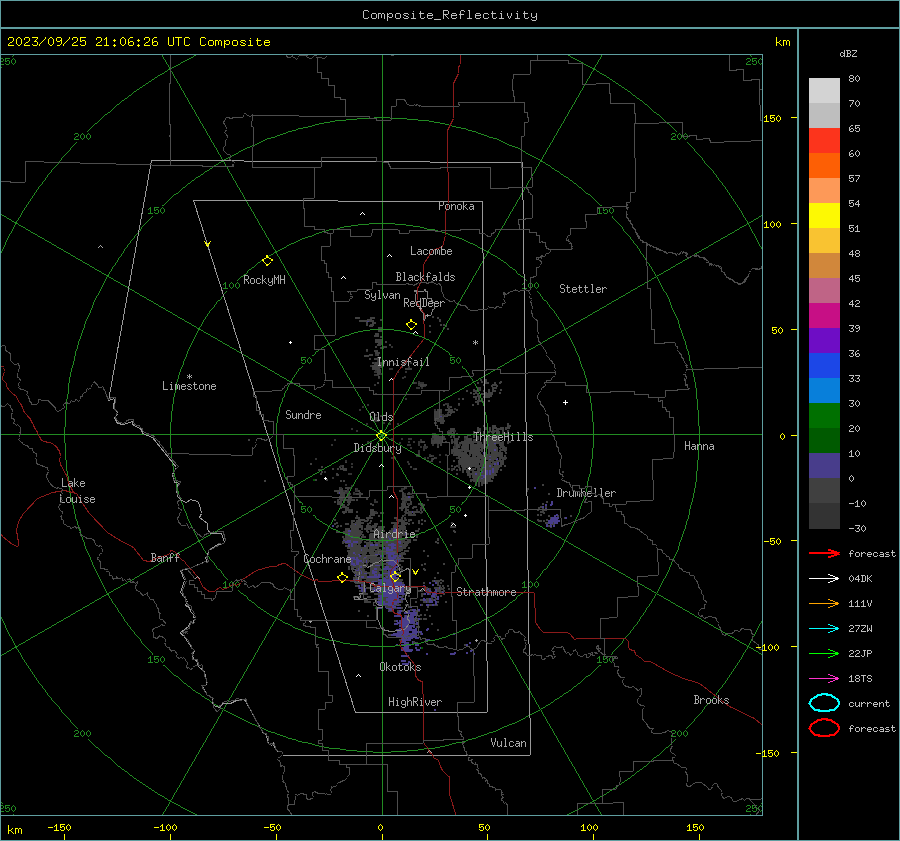This screenshot has height=841, width=900.
Task: Click the white cross marker west of Hanna
Action: pos(565,402)
